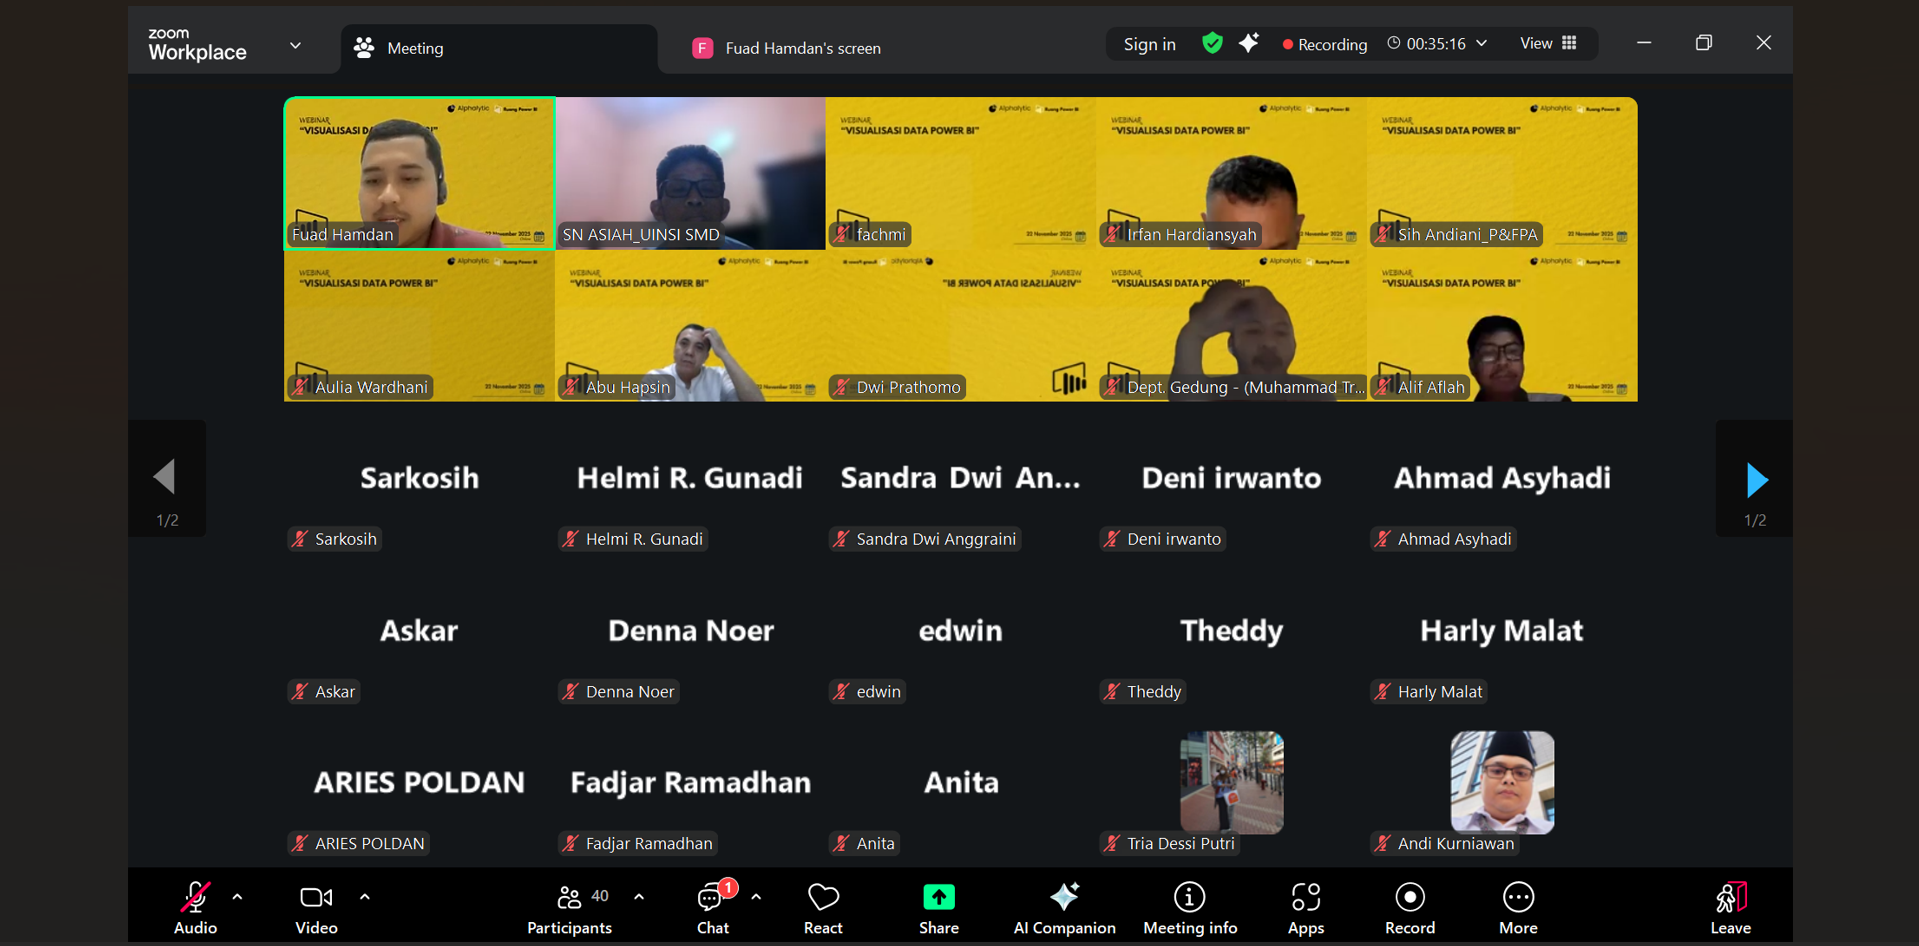1919x946 pixels.
Task: Unmute microphone with the Audio button
Action: tap(195, 908)
